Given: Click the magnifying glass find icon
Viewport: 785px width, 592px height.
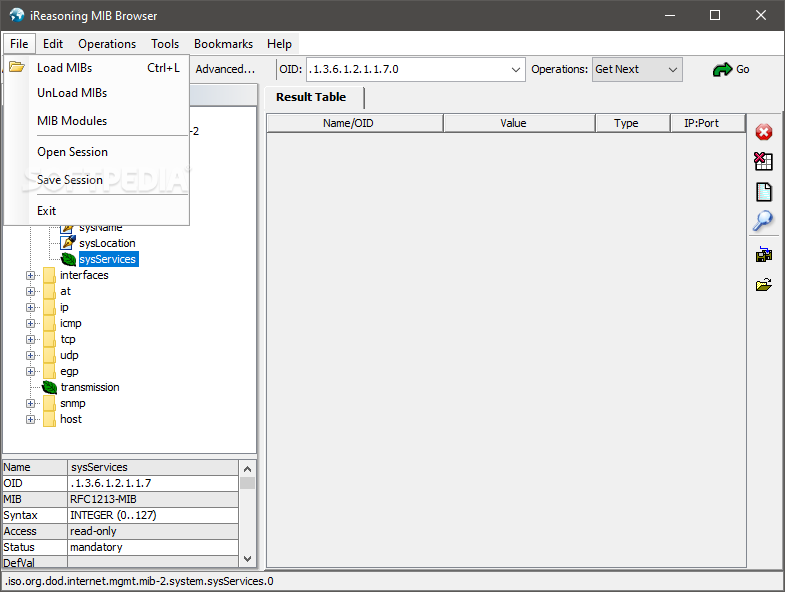Looking at the screenshot, I should 763,220.
